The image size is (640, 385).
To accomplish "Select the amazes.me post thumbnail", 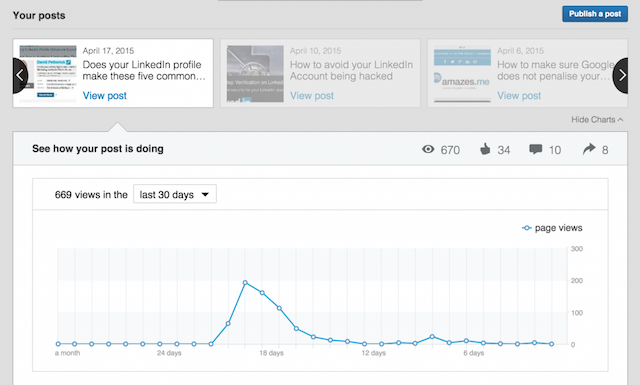I will point(462,73).
